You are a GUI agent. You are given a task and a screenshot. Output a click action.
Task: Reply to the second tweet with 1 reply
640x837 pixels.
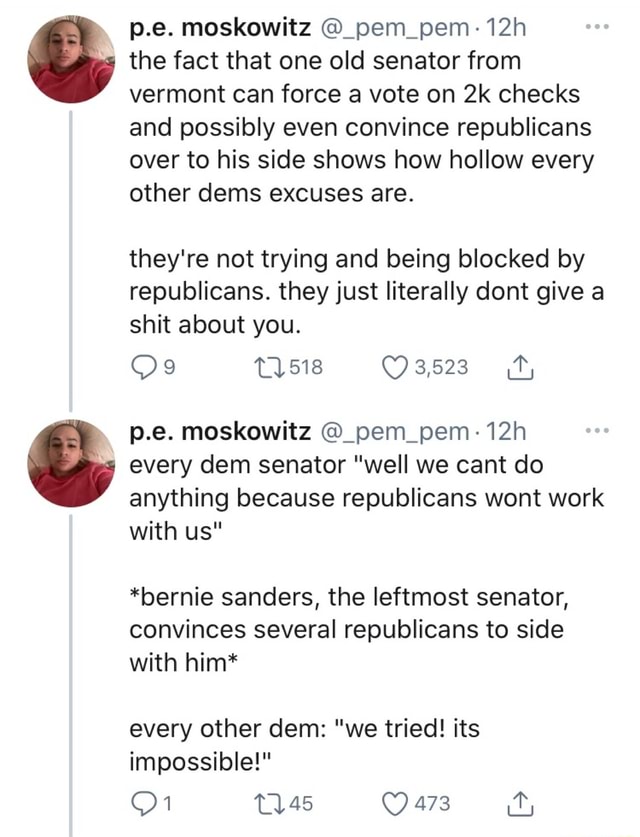(x=145, y=804)
